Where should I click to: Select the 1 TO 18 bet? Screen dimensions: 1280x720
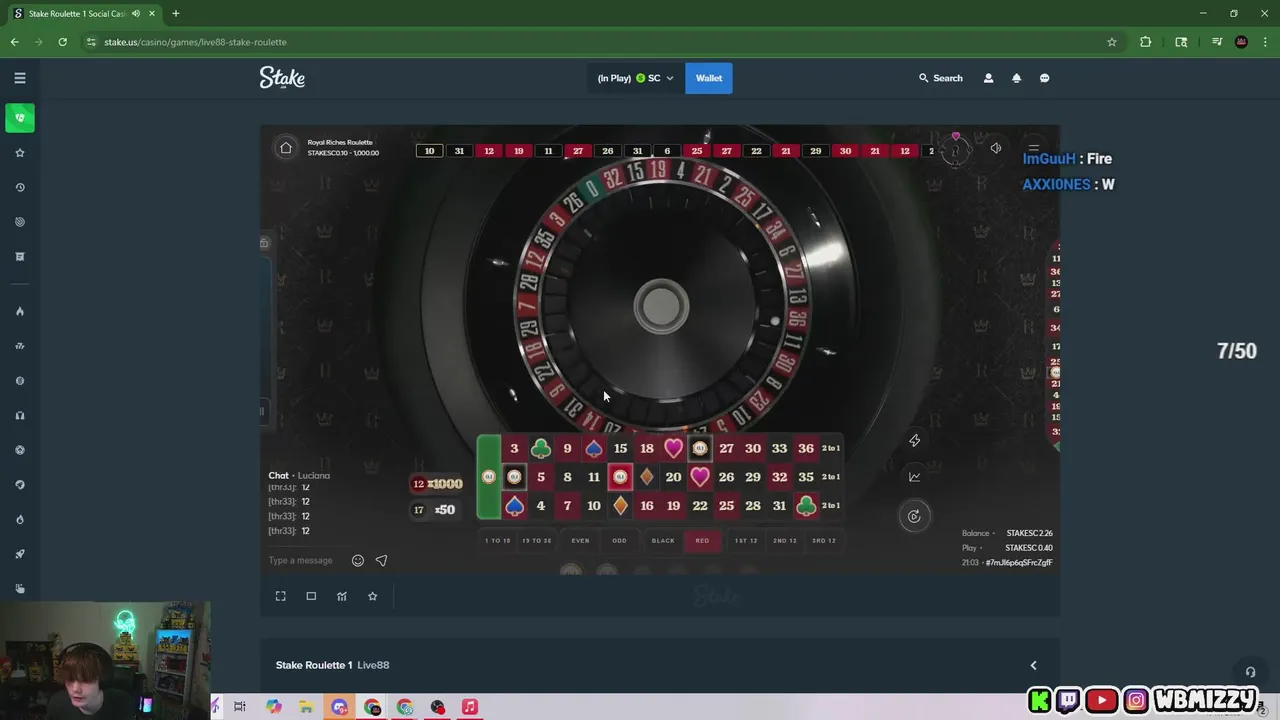[498, 541]
